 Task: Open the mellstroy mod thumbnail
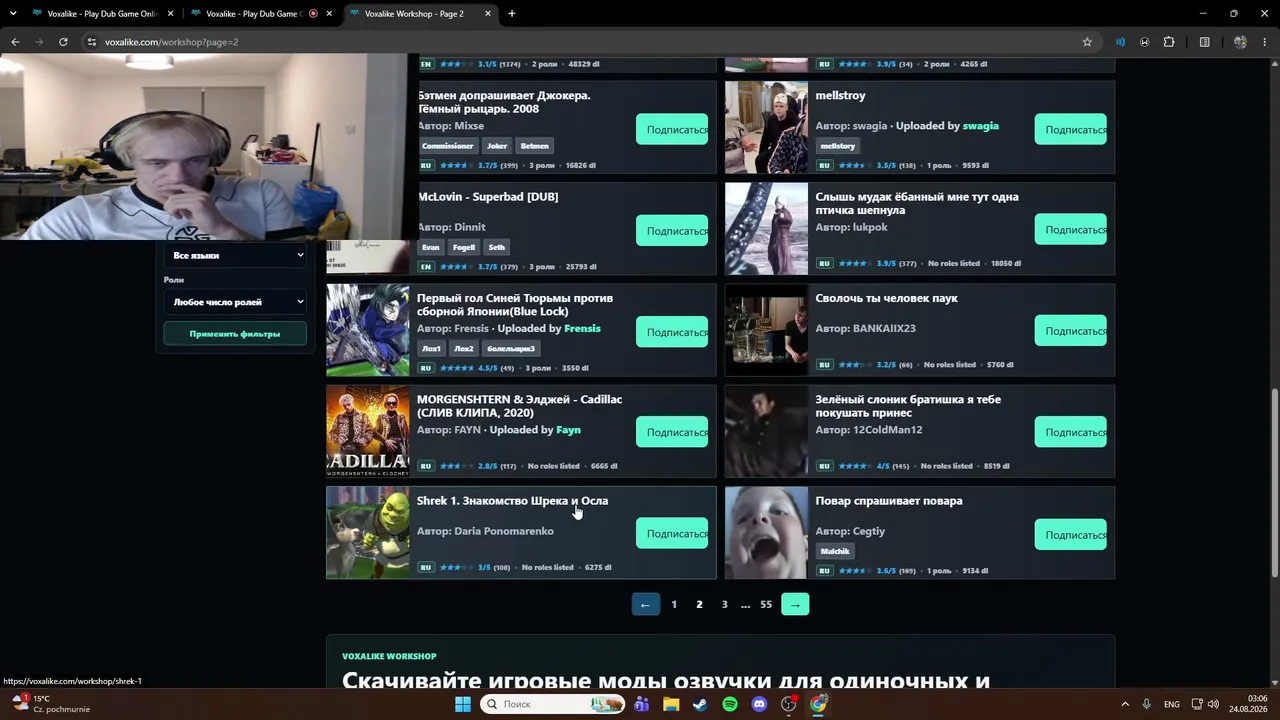coord(766,127)
